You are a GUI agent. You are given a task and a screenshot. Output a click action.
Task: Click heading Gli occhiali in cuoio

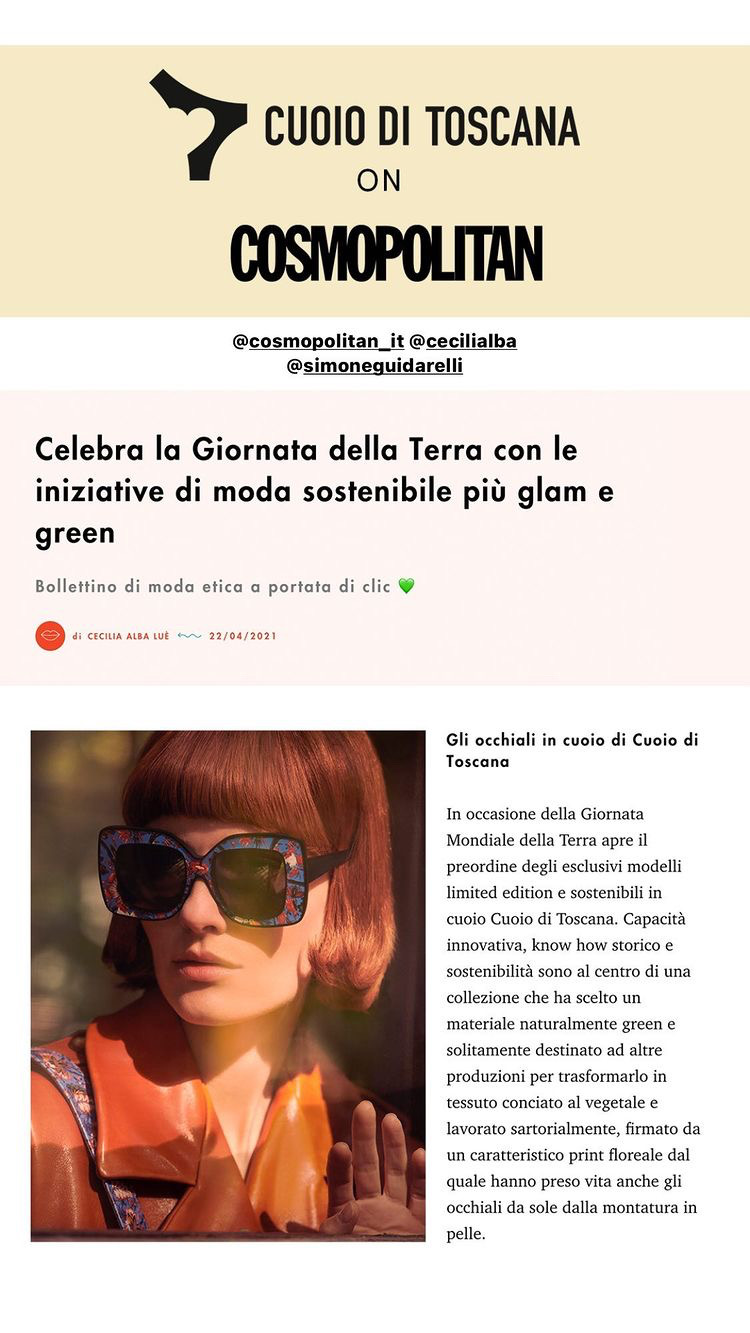572,750
